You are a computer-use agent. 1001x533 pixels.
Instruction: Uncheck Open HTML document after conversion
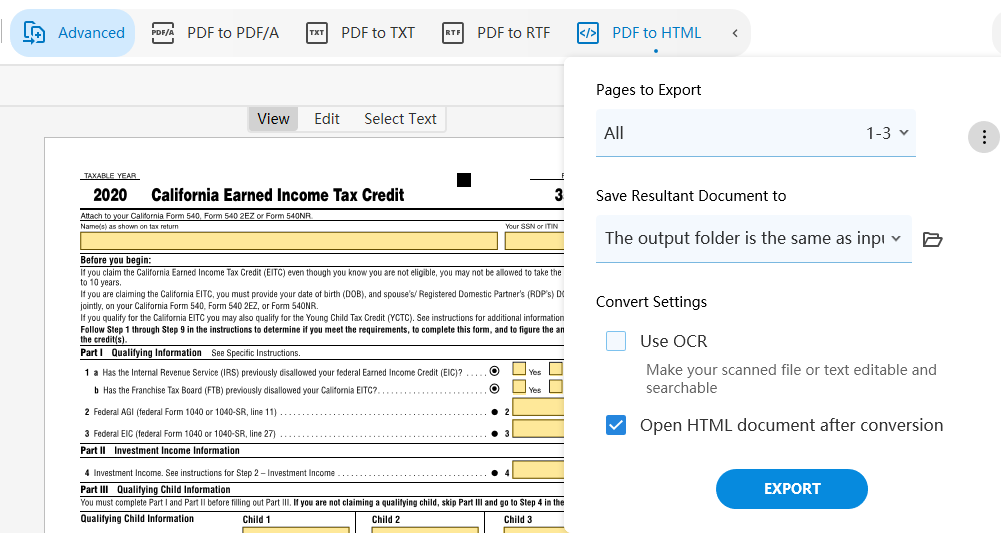[616, 425]
